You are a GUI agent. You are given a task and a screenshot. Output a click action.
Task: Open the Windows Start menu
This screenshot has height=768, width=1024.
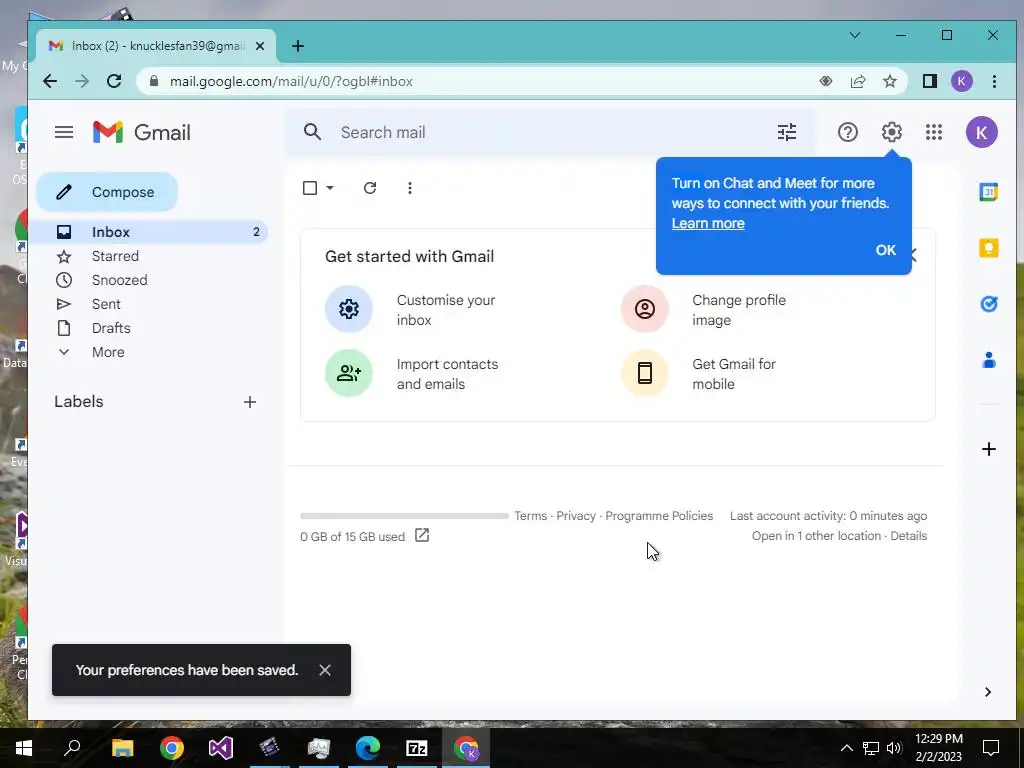coord(24,748)
